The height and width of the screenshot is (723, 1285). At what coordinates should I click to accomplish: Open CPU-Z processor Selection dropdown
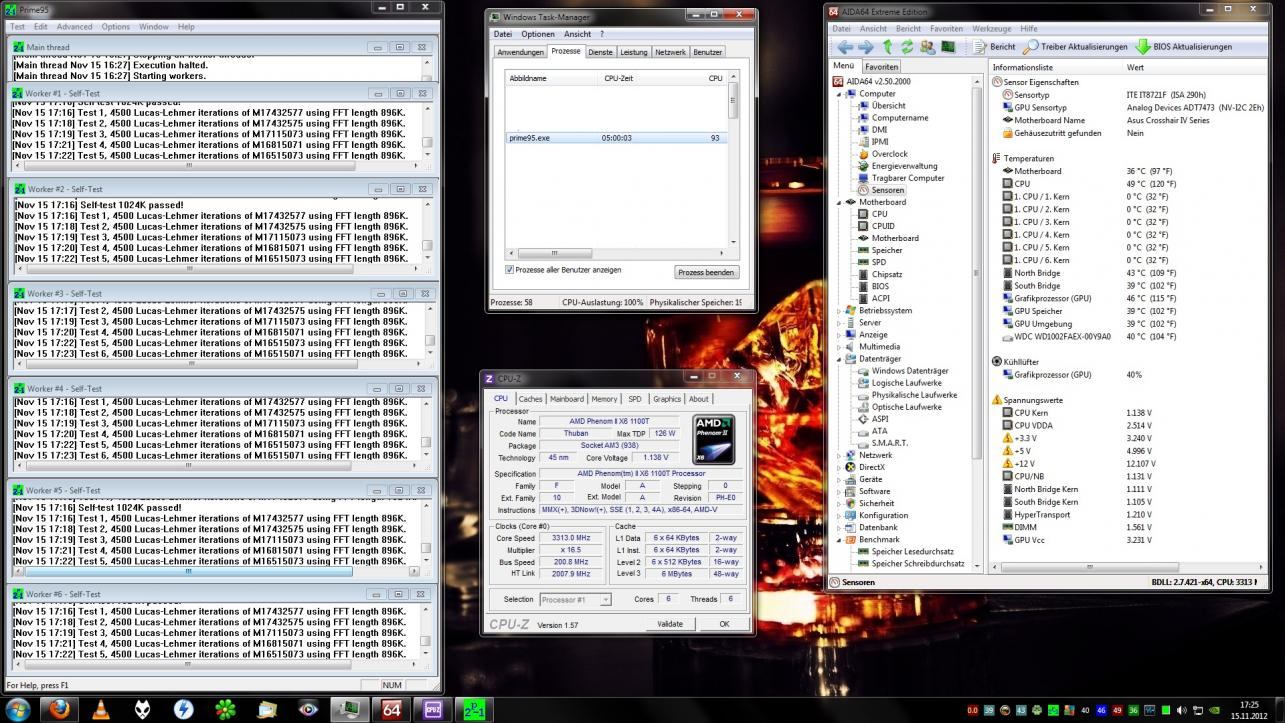point(575,599)
